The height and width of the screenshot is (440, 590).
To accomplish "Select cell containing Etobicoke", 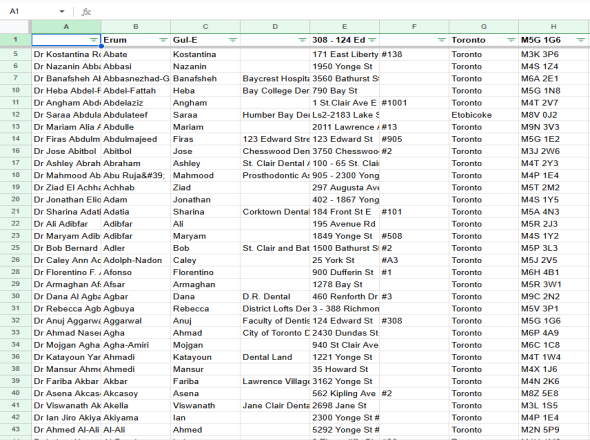I will [484, 115].
